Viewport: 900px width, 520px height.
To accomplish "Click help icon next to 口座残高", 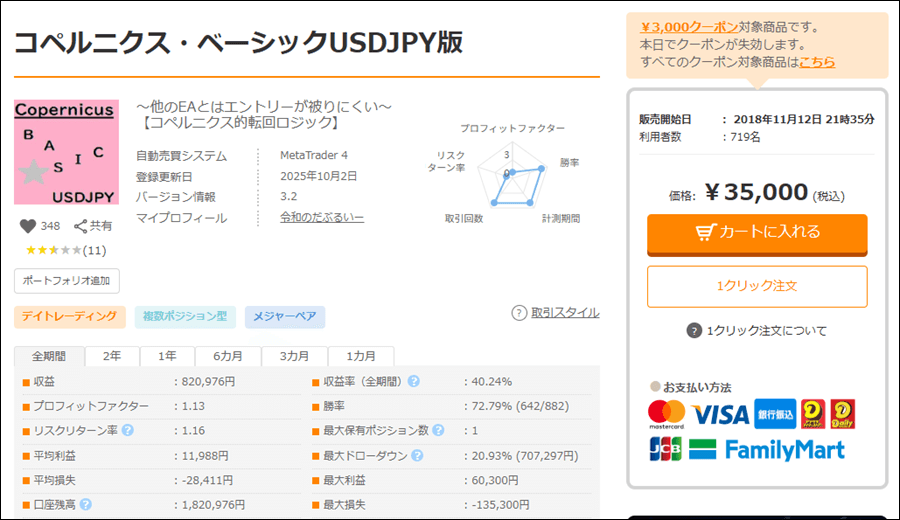I will tap(86, 504).
